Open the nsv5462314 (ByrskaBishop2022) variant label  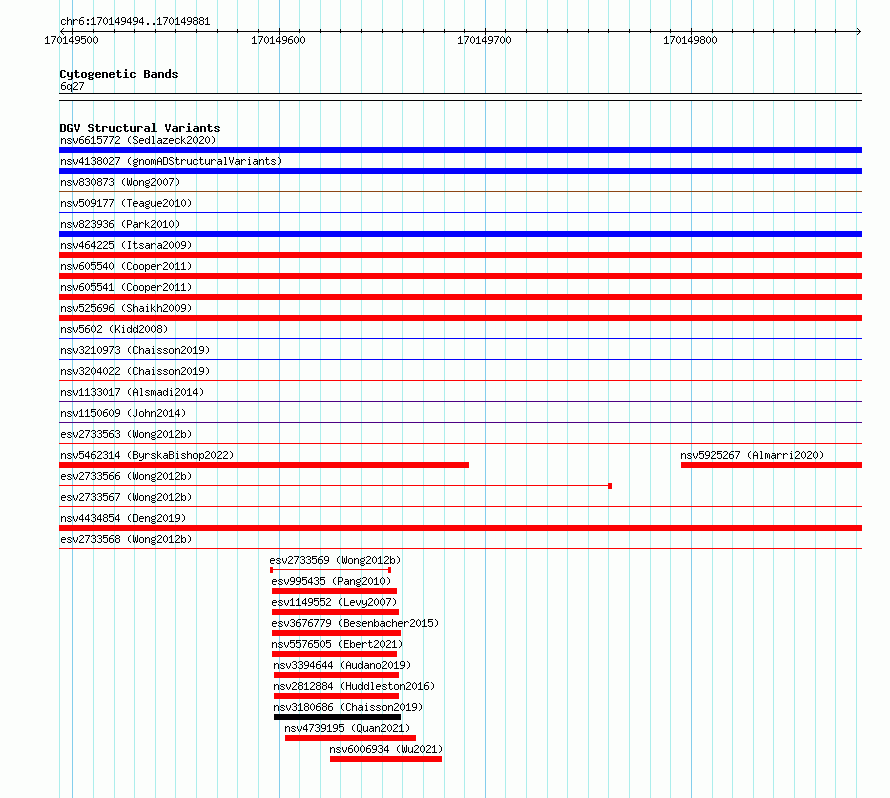click(147, 455)
